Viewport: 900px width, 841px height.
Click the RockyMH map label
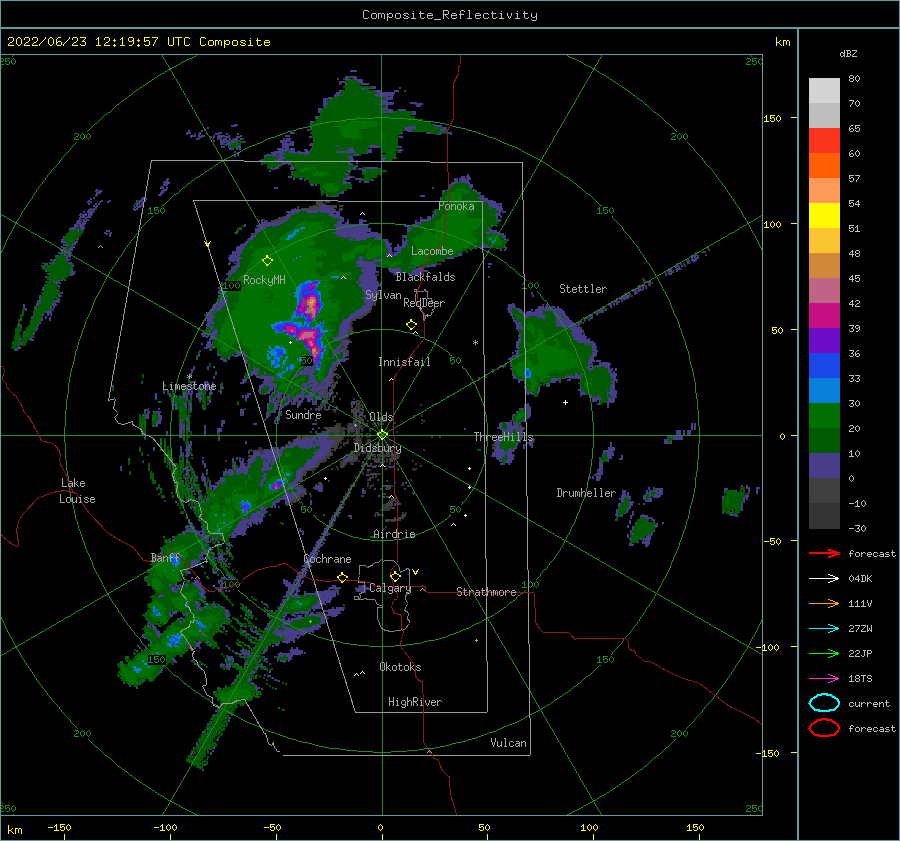(264, 280)
